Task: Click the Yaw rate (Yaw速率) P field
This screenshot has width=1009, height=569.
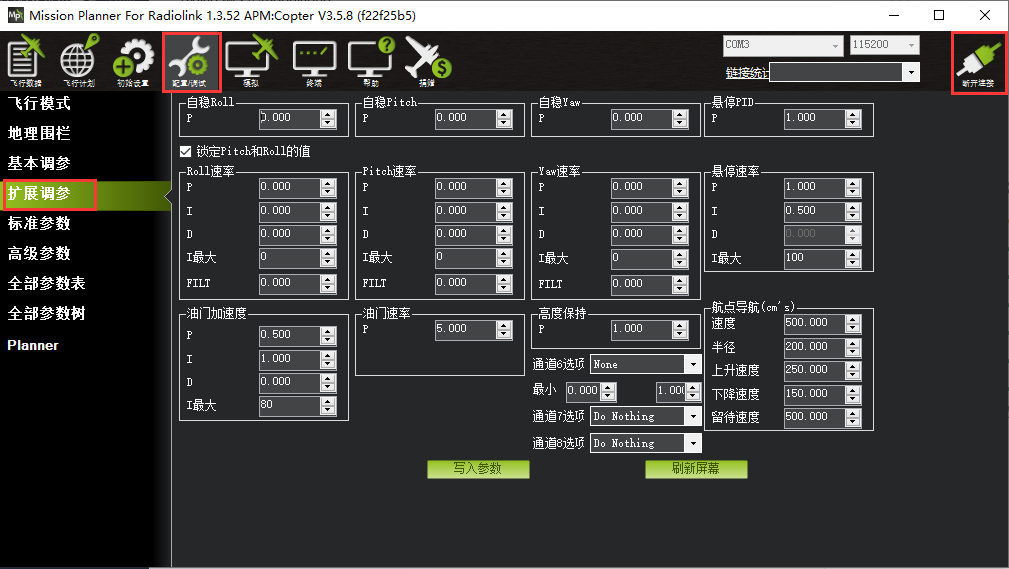Action: [x=642, y=187]
